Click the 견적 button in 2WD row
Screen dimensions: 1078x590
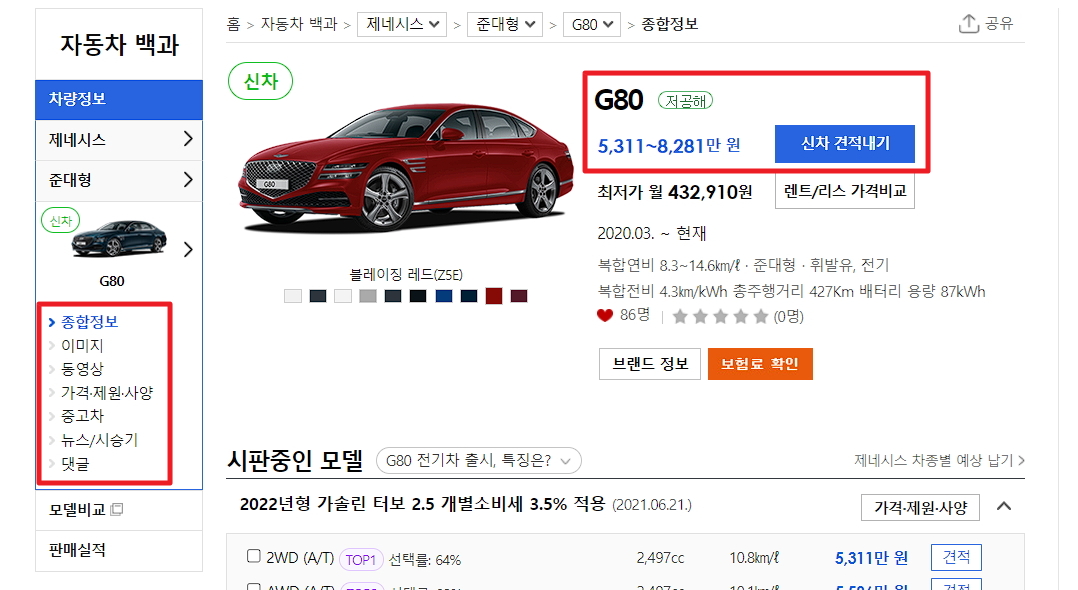tap(956, 557)
